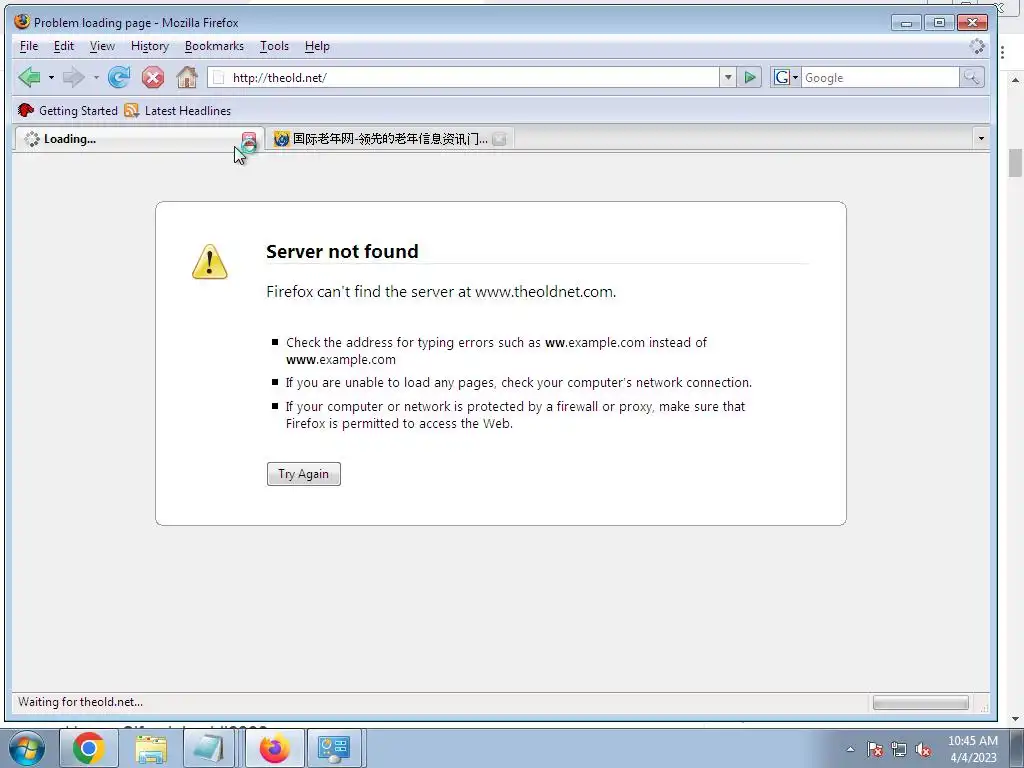The height and width of the screenshot is (768, 1024).
Task: Open the Bookmarks menu
Action: pyautogui.click(x=214, y=46)
